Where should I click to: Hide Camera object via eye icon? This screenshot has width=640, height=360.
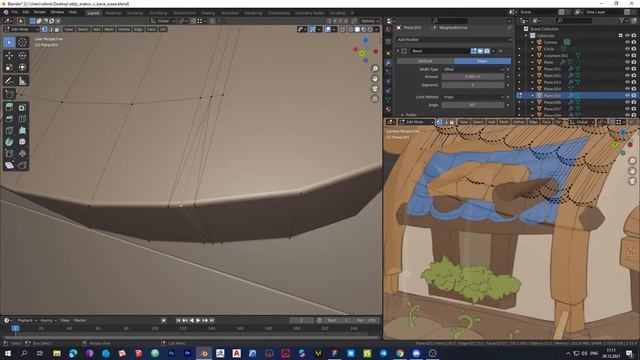click(627, 42)
